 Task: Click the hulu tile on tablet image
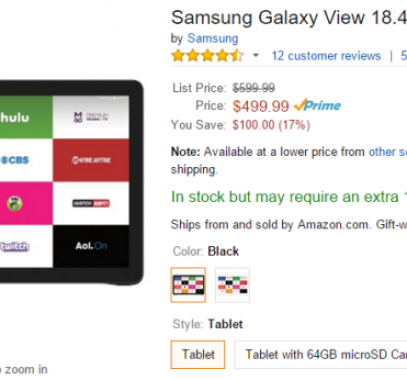26,117
